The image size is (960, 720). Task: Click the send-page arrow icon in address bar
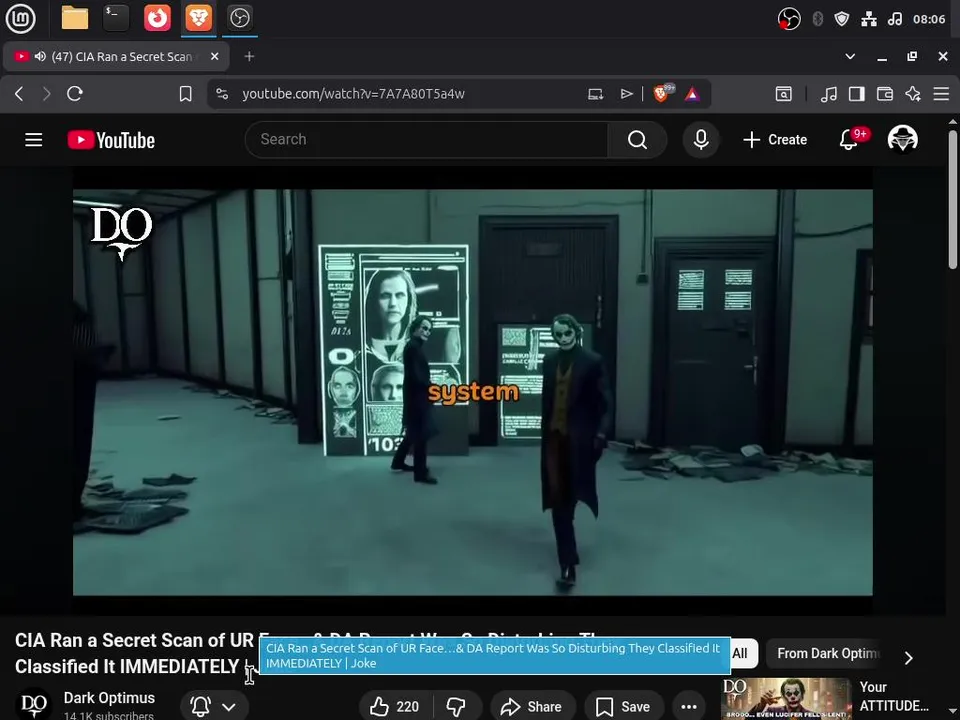tap(626, 94)
